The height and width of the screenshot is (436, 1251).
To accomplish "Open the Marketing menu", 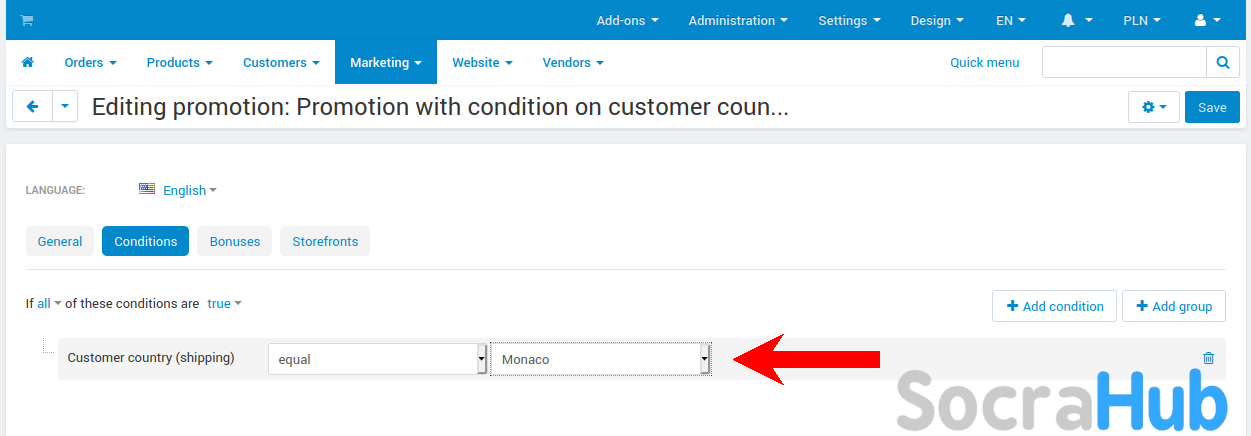I will pos(385,62).
